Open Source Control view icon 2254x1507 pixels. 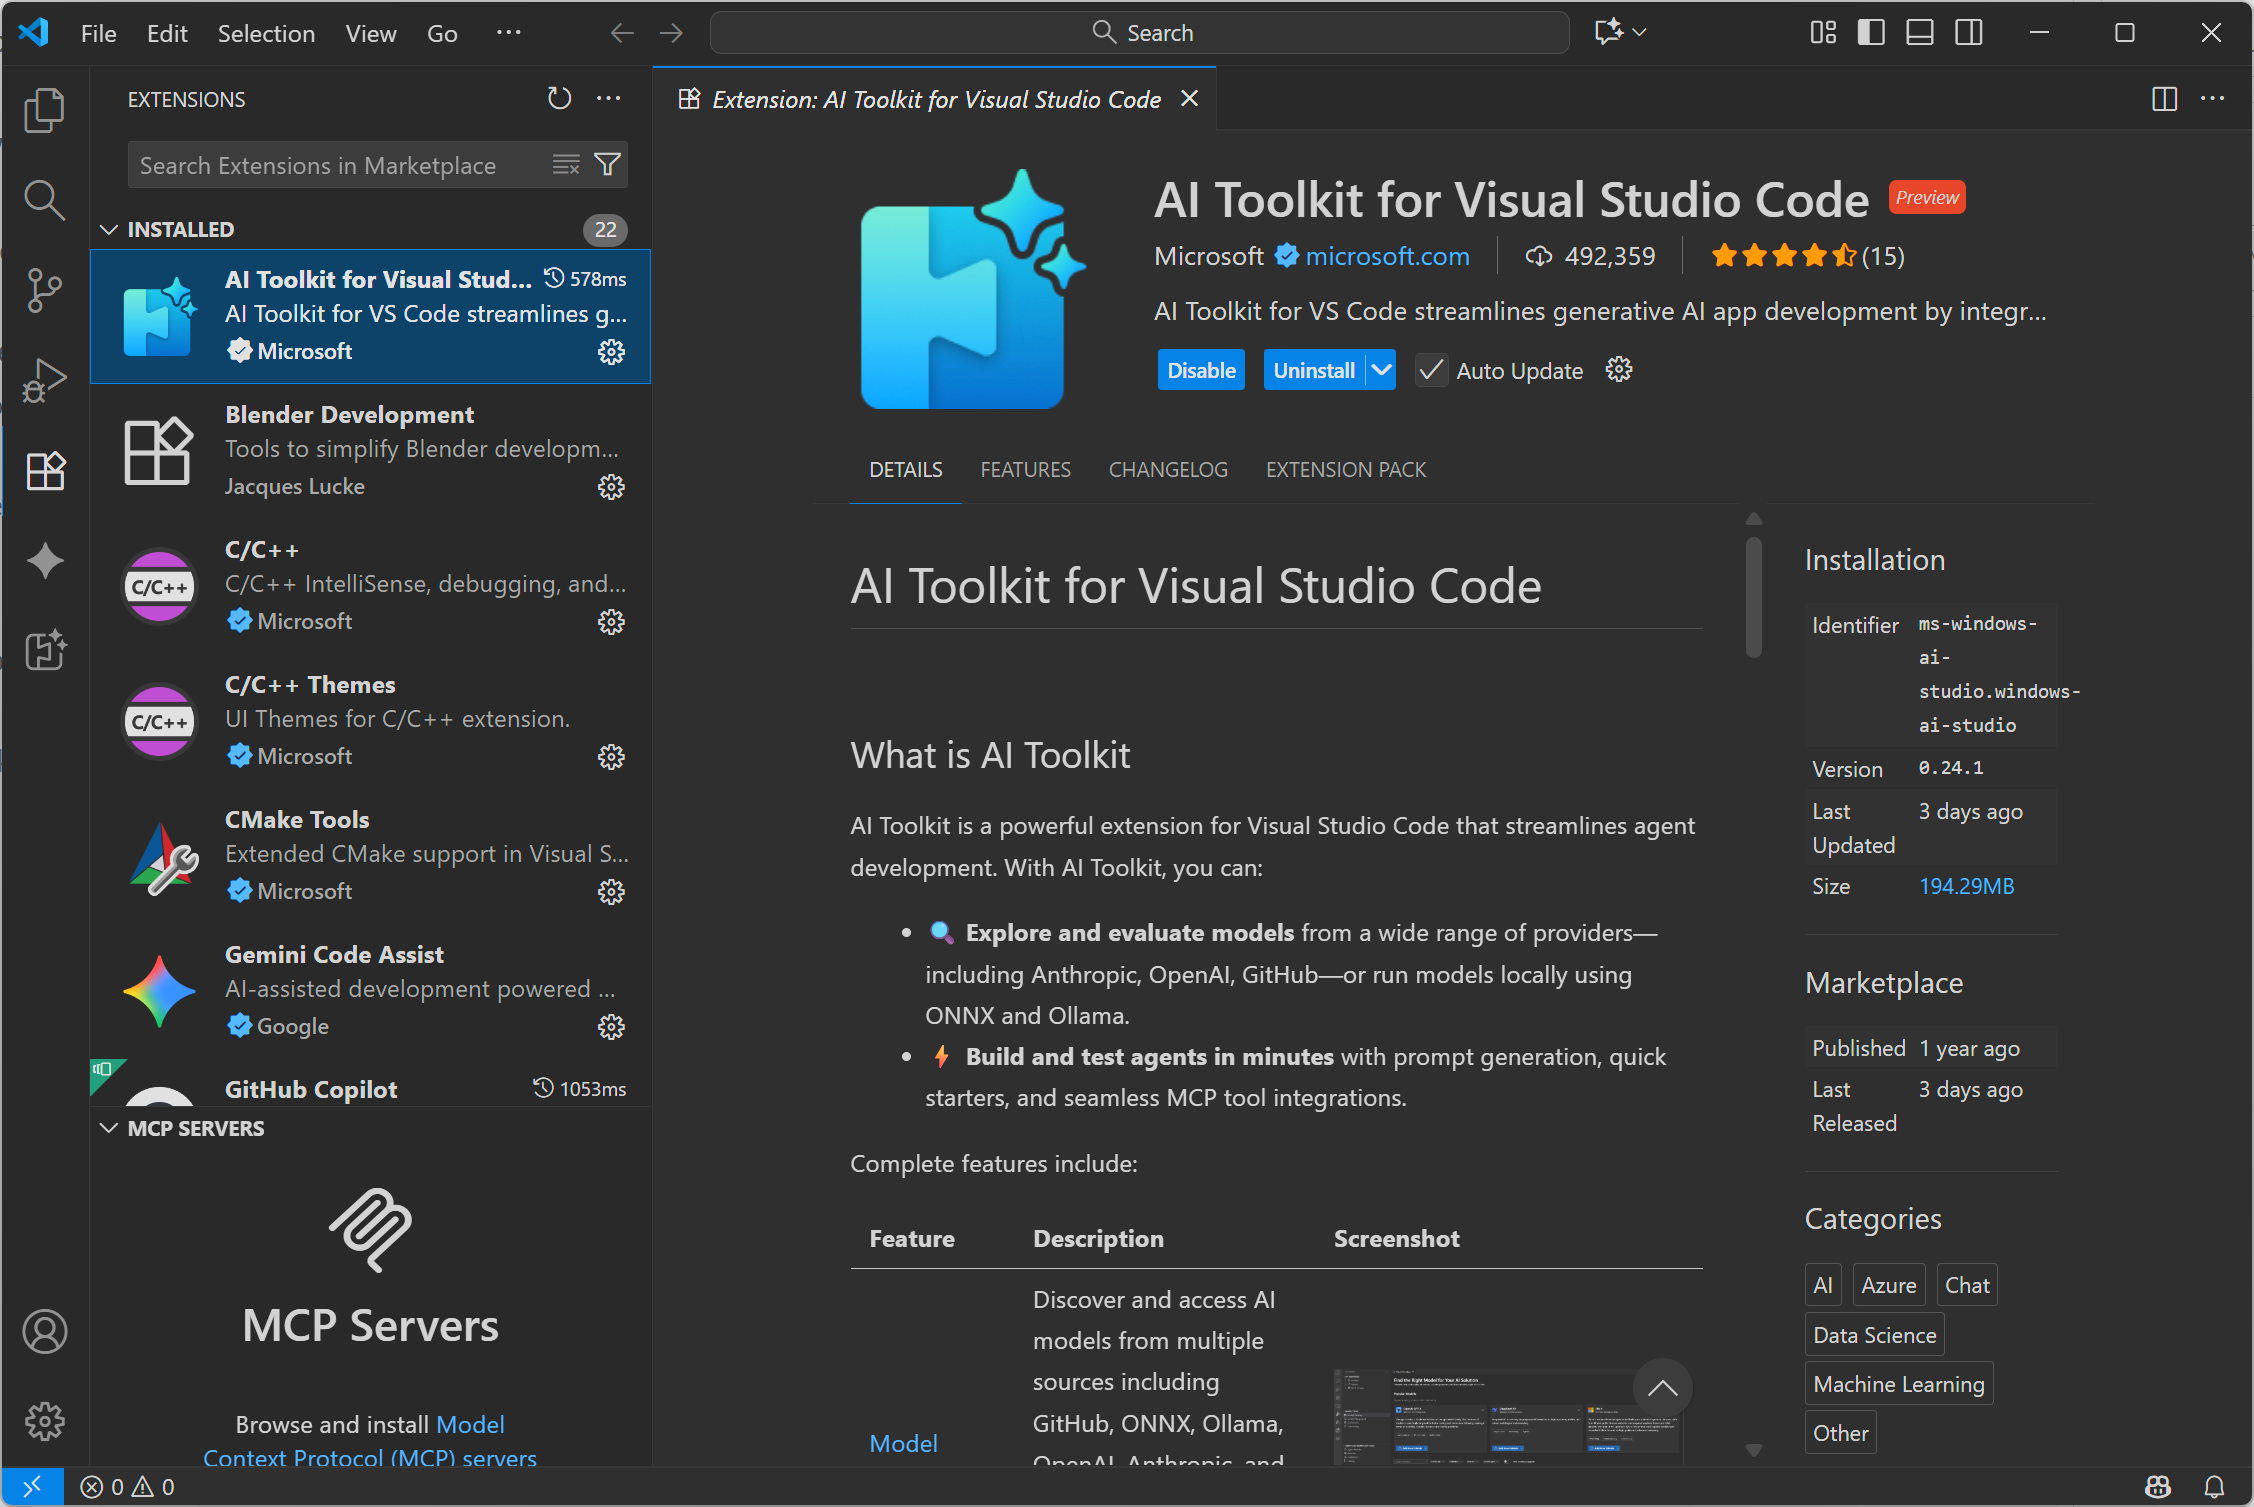[x=44, y=290]
